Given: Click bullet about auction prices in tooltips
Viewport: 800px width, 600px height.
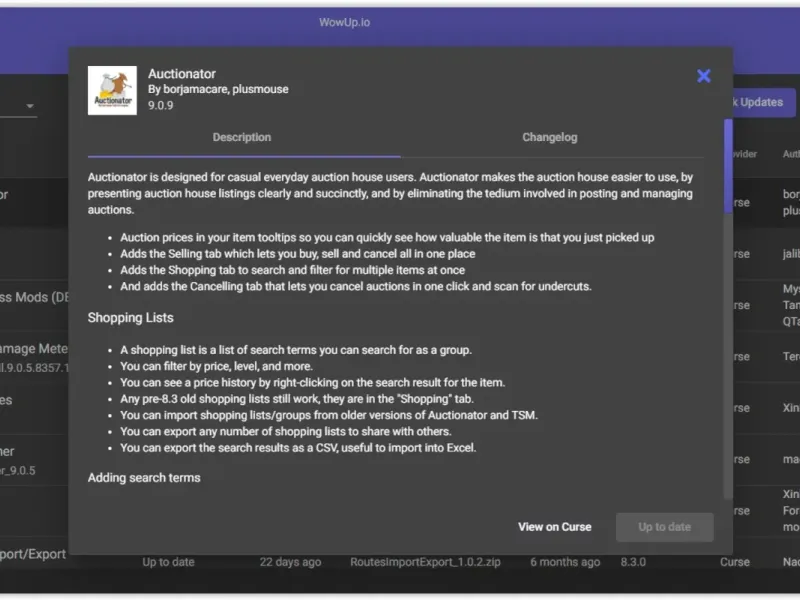Looking at the screenshot, I should pyautogui.click(x=387, y=237).
